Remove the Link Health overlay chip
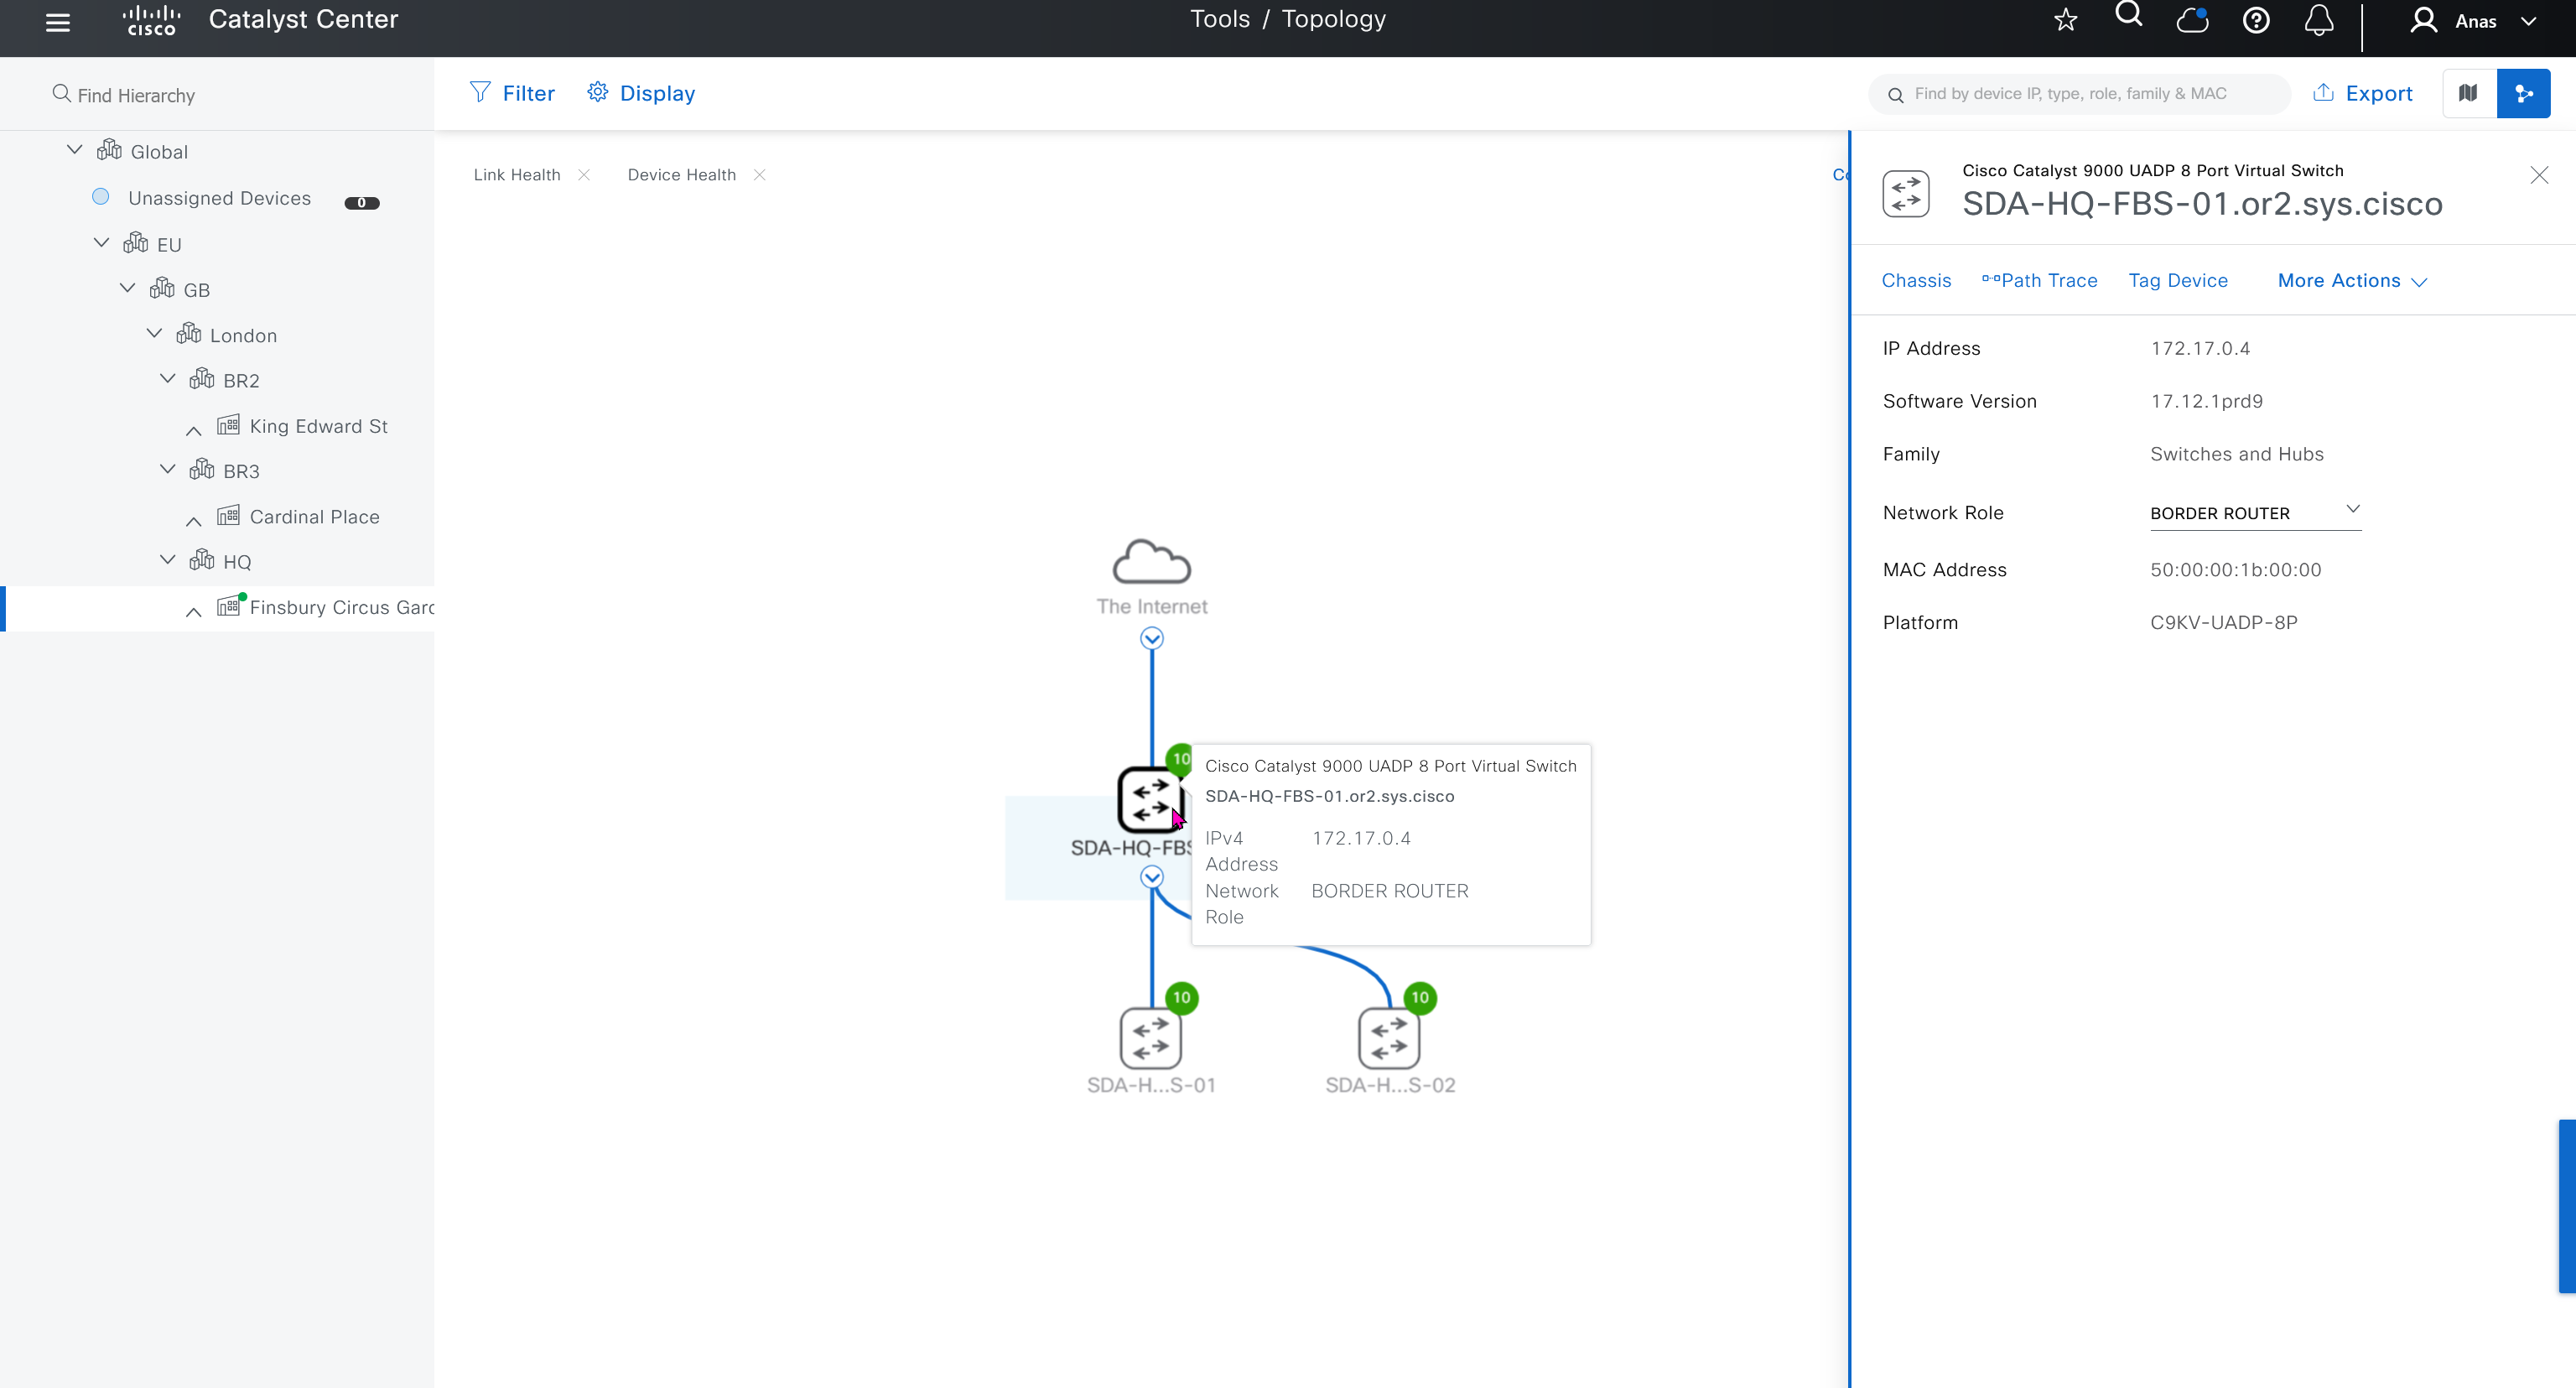 tap(584, 175)
